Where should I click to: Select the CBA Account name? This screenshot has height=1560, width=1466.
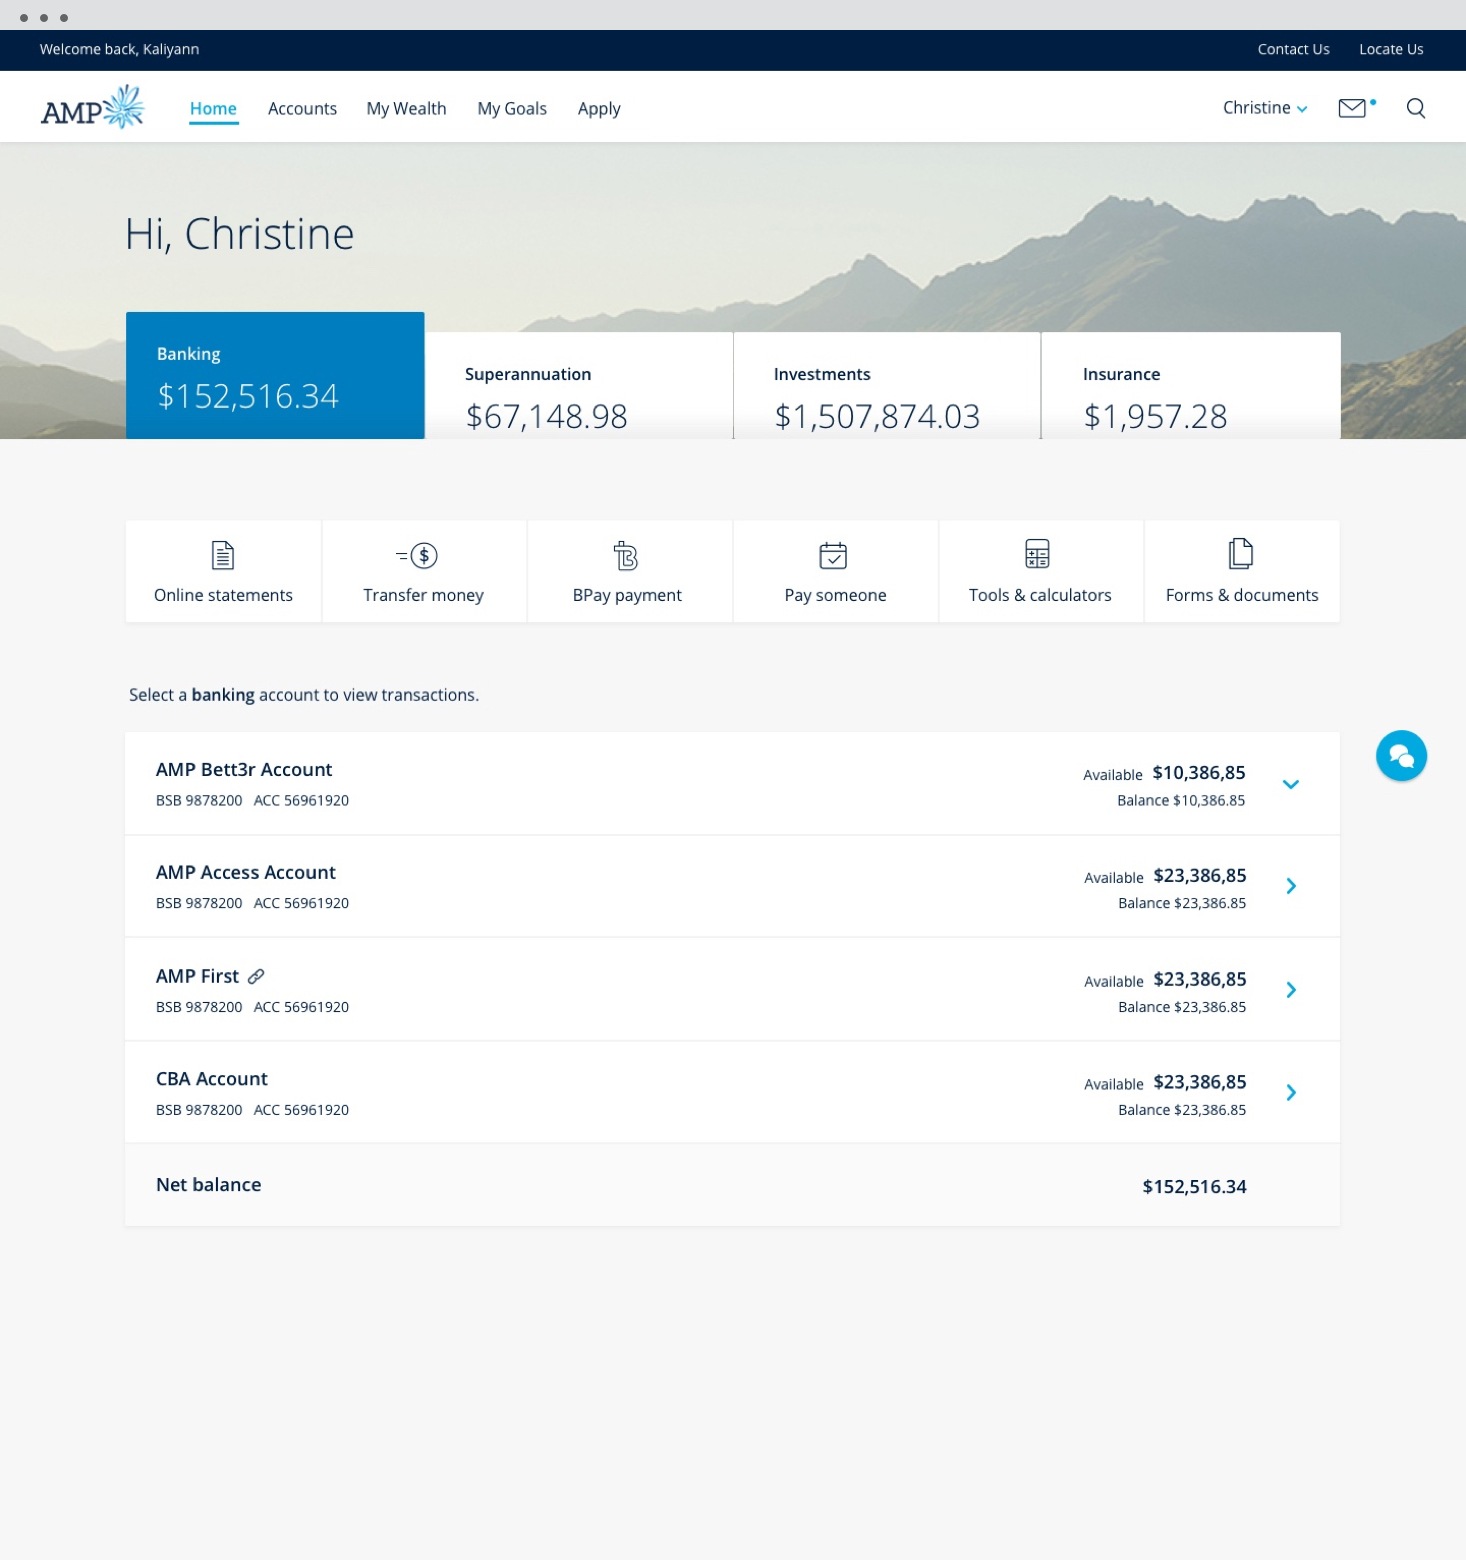click(212, 1079)
